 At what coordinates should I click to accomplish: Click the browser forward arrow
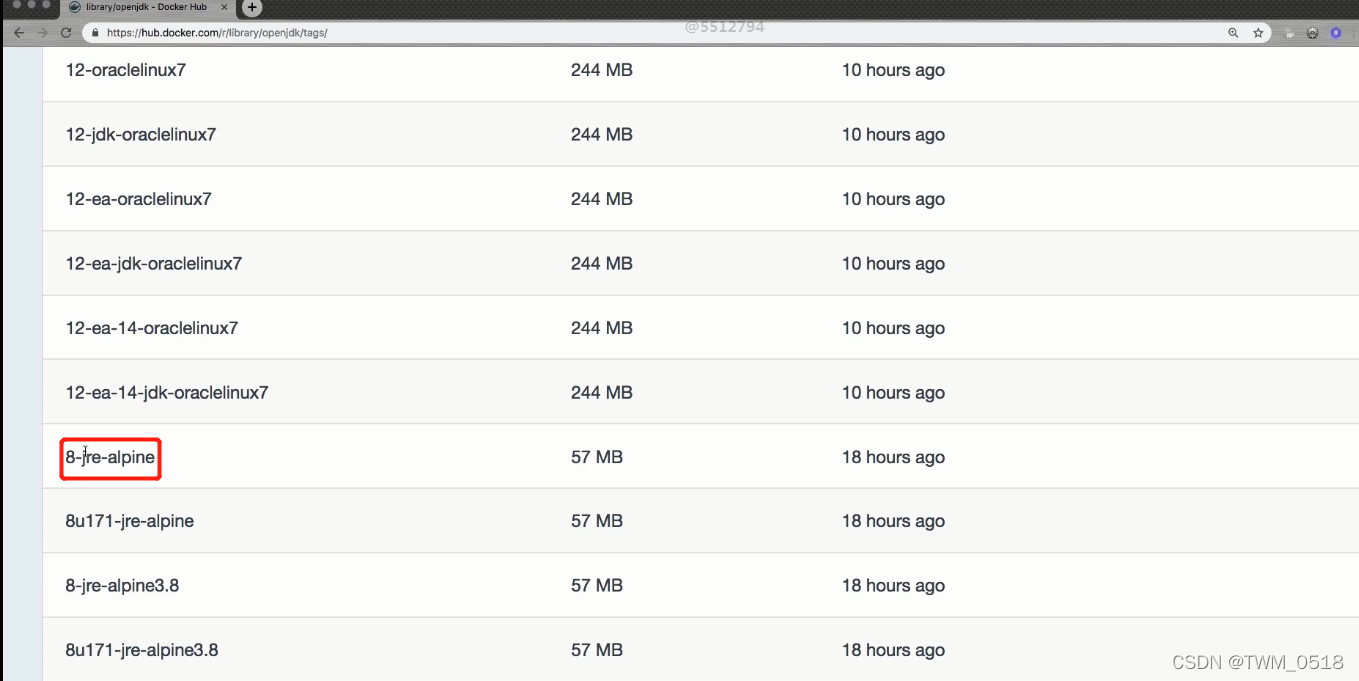(x=42, y=33)
